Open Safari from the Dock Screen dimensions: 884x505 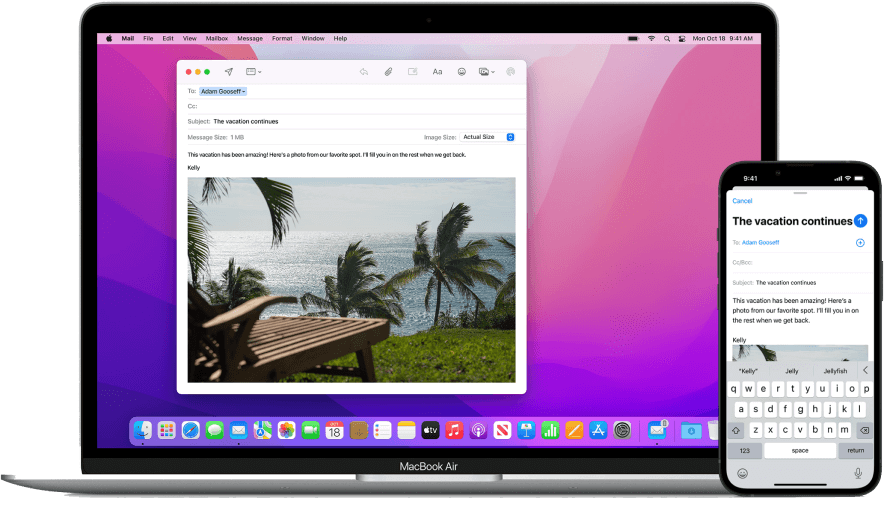pyautogui.click(x=191, y=430)
